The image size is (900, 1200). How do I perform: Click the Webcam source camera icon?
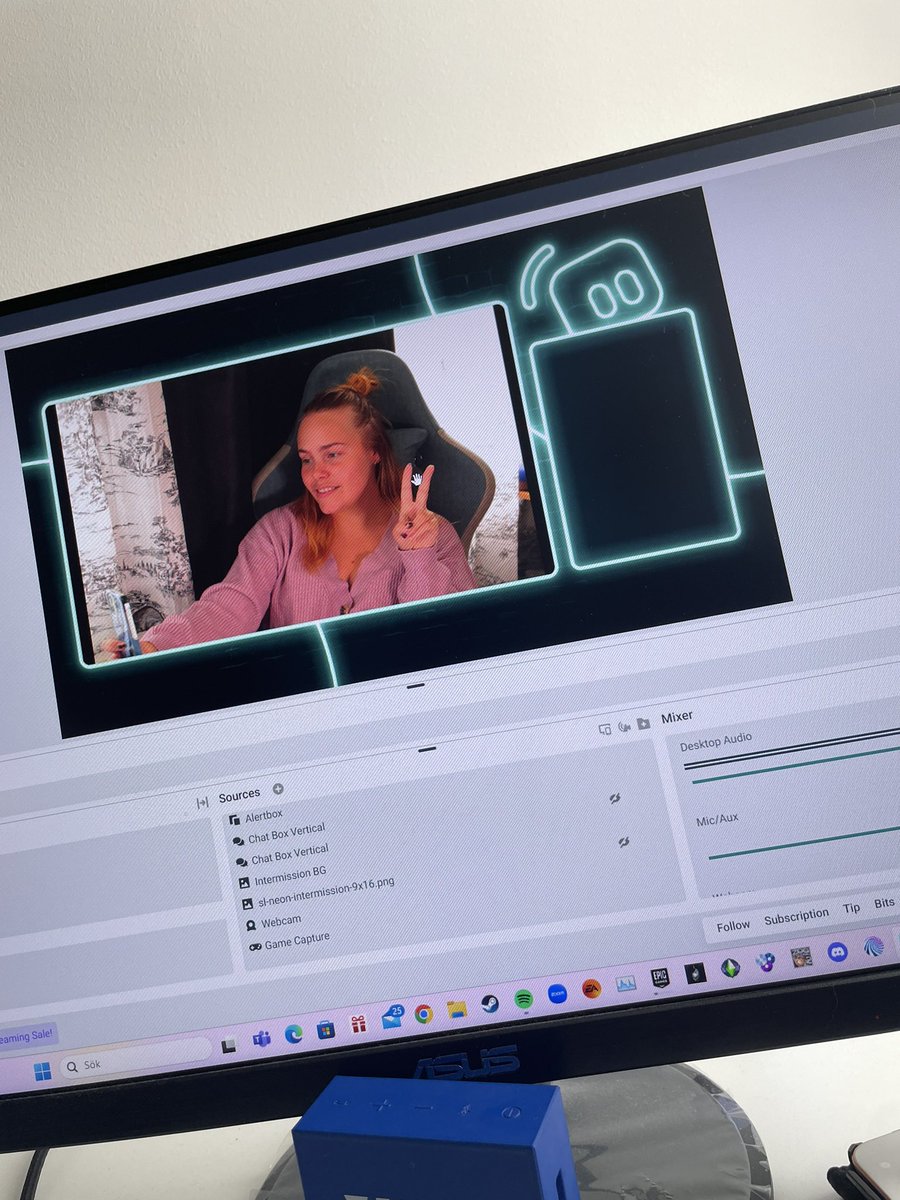[x=250, y=925]
